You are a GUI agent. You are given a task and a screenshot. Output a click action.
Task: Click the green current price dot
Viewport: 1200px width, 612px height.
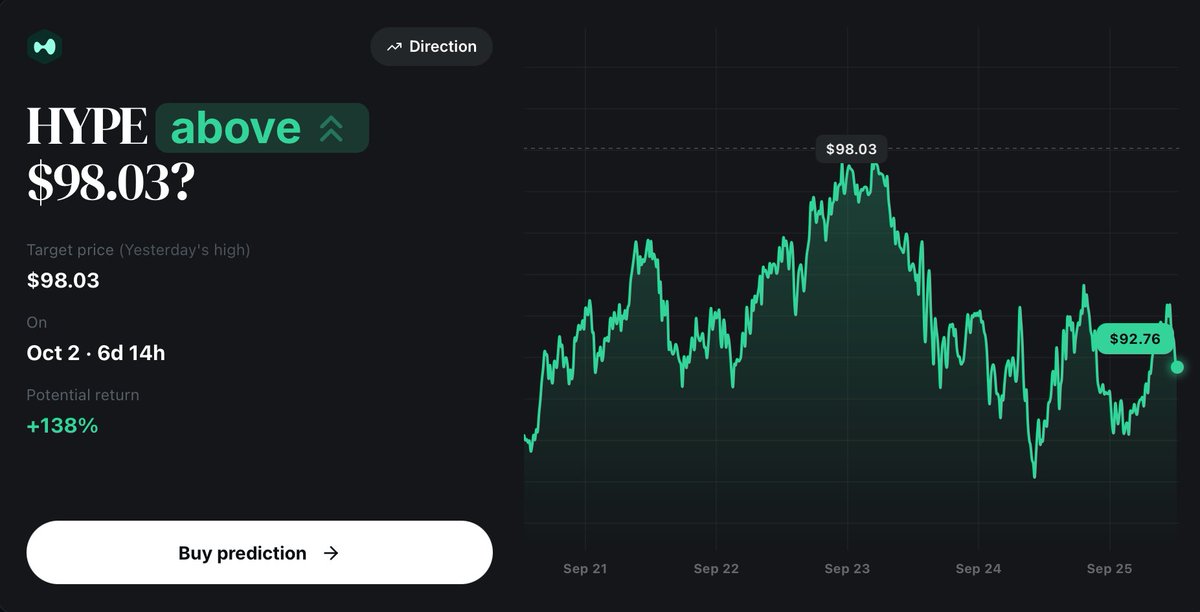(x=1177, y=367)
